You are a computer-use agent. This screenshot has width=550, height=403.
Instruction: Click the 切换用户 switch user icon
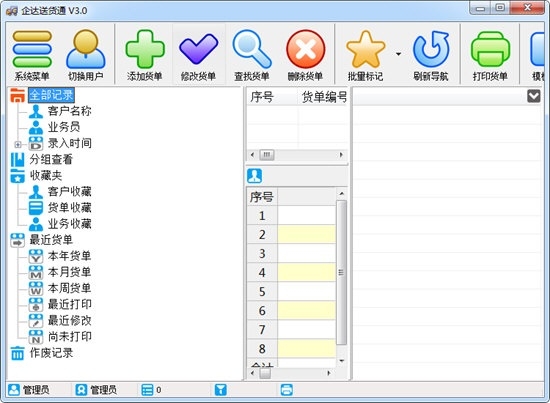point(86,49)
